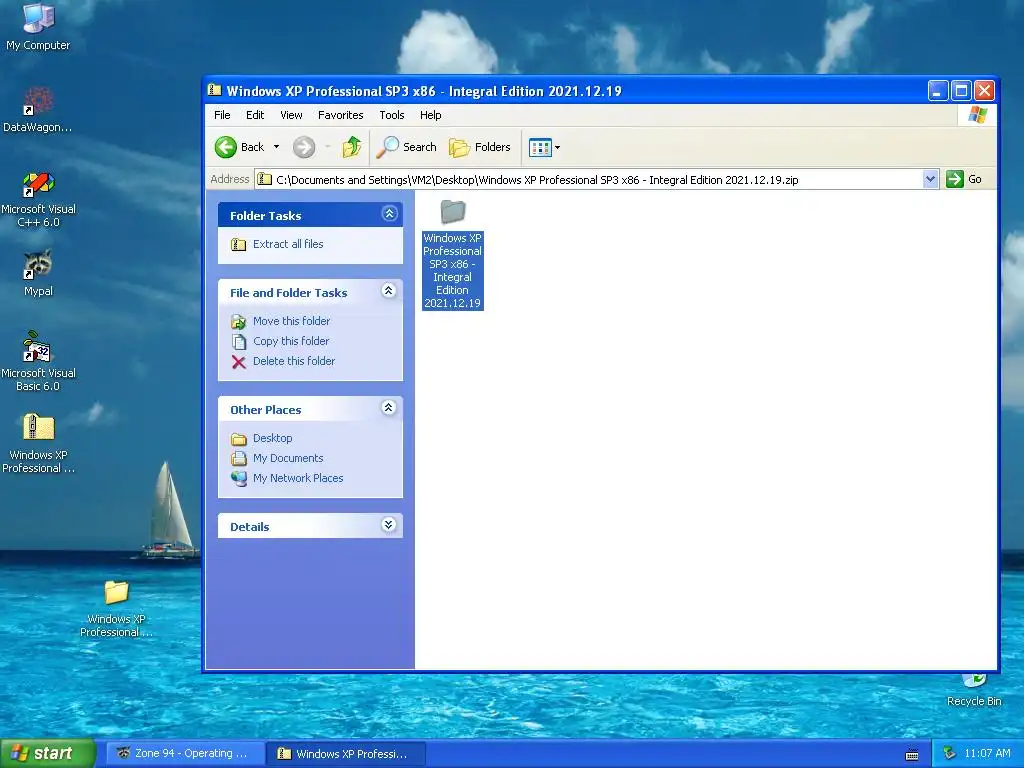Click Copy this folder link

pyautogui.click(x=291, y=341)
